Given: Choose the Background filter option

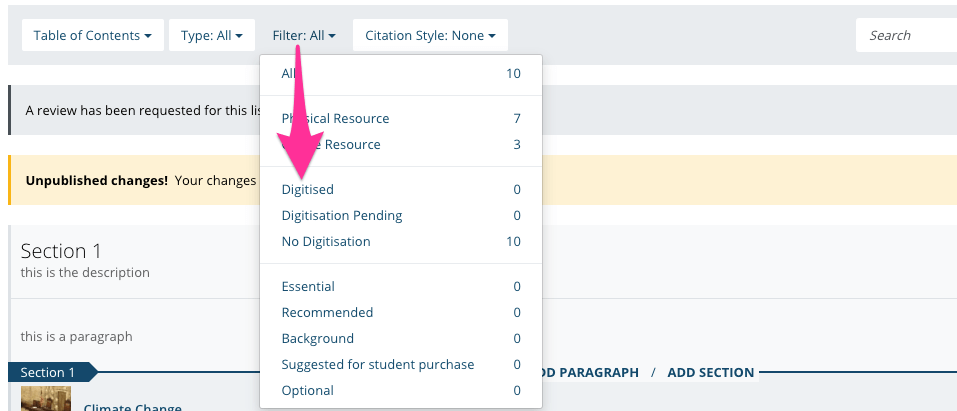Looking at the screenshot, I should point(400,338).
